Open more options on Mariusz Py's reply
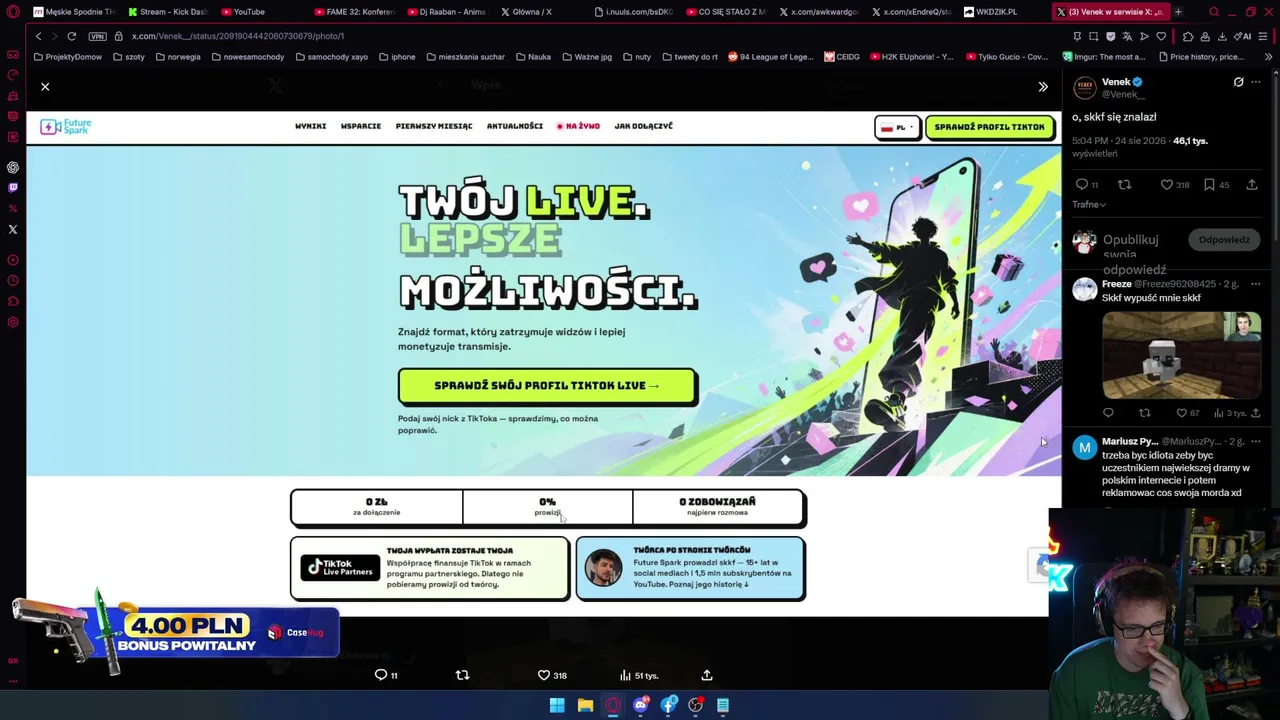Image resolution: width=1280 pixels, height=720 pixels. pyautogui.click(x=1256, y=441)
